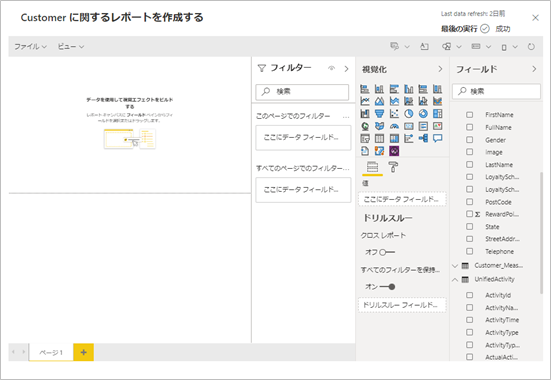
Task: Select the treemap visual
Action: 437,114
